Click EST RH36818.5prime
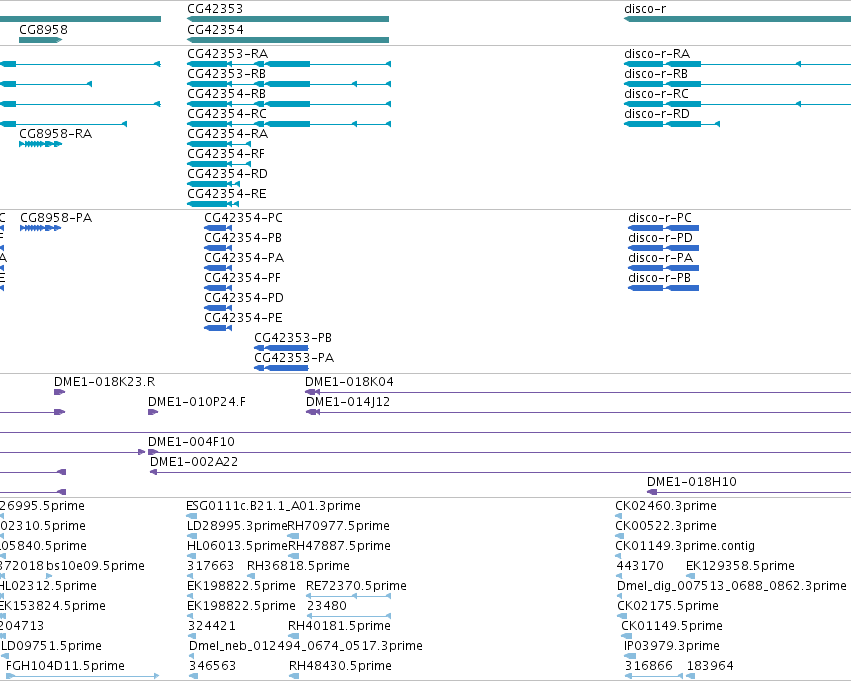Screen dimensions: 851x681 [x=251, y=576]
